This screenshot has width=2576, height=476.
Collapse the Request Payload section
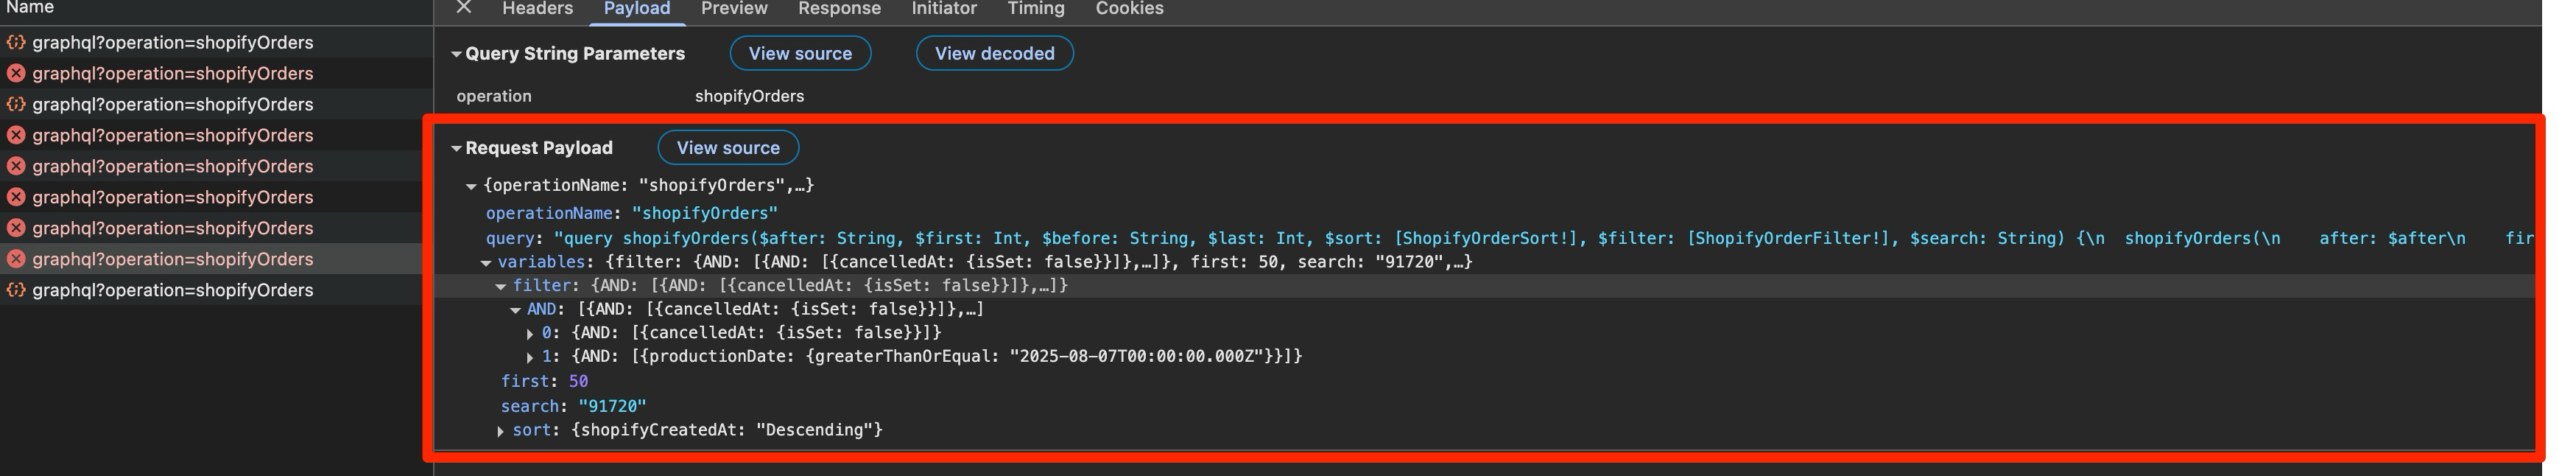pos(456,148)
